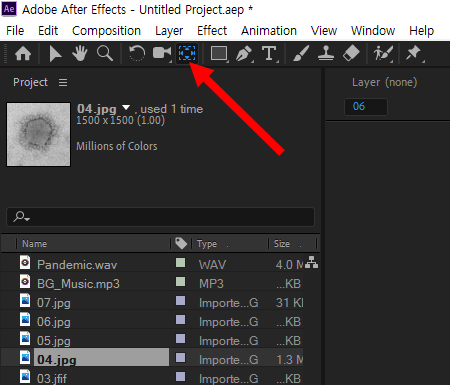Viewport: 450px width, 385px height.
Task: Click the project search input field
Action: (x=160, y=217)
